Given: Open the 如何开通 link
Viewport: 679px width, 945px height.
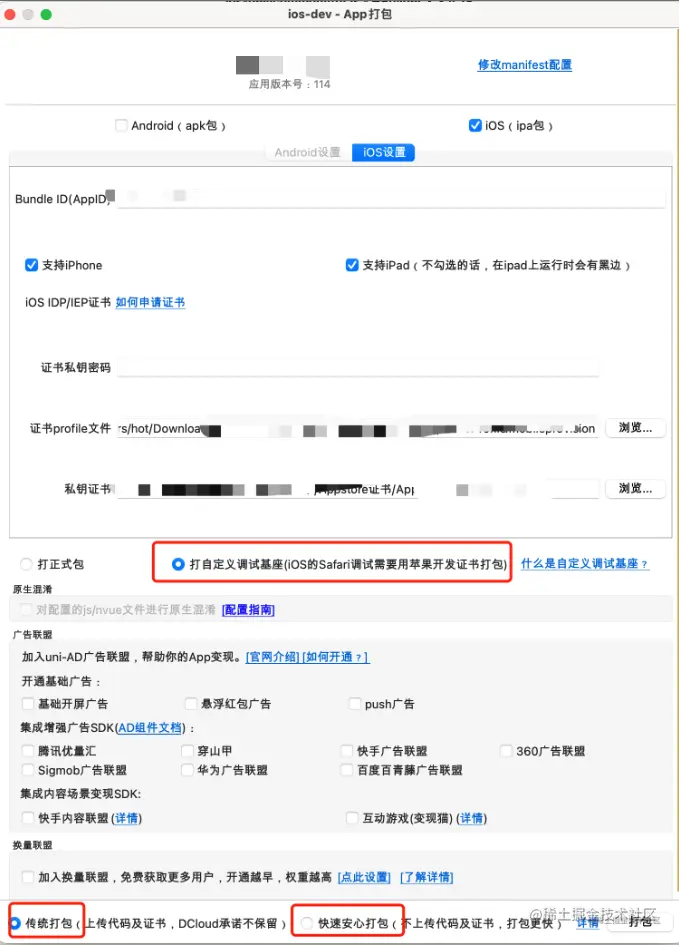Looking at the screenshot, I should pos(335,657).
